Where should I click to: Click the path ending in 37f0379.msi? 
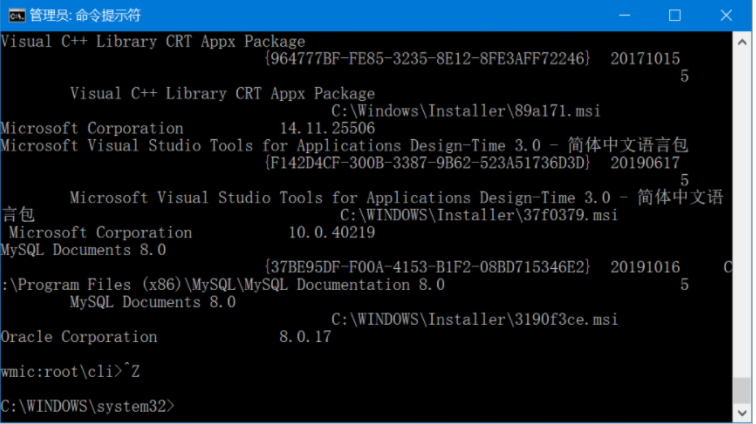[479, 215]
